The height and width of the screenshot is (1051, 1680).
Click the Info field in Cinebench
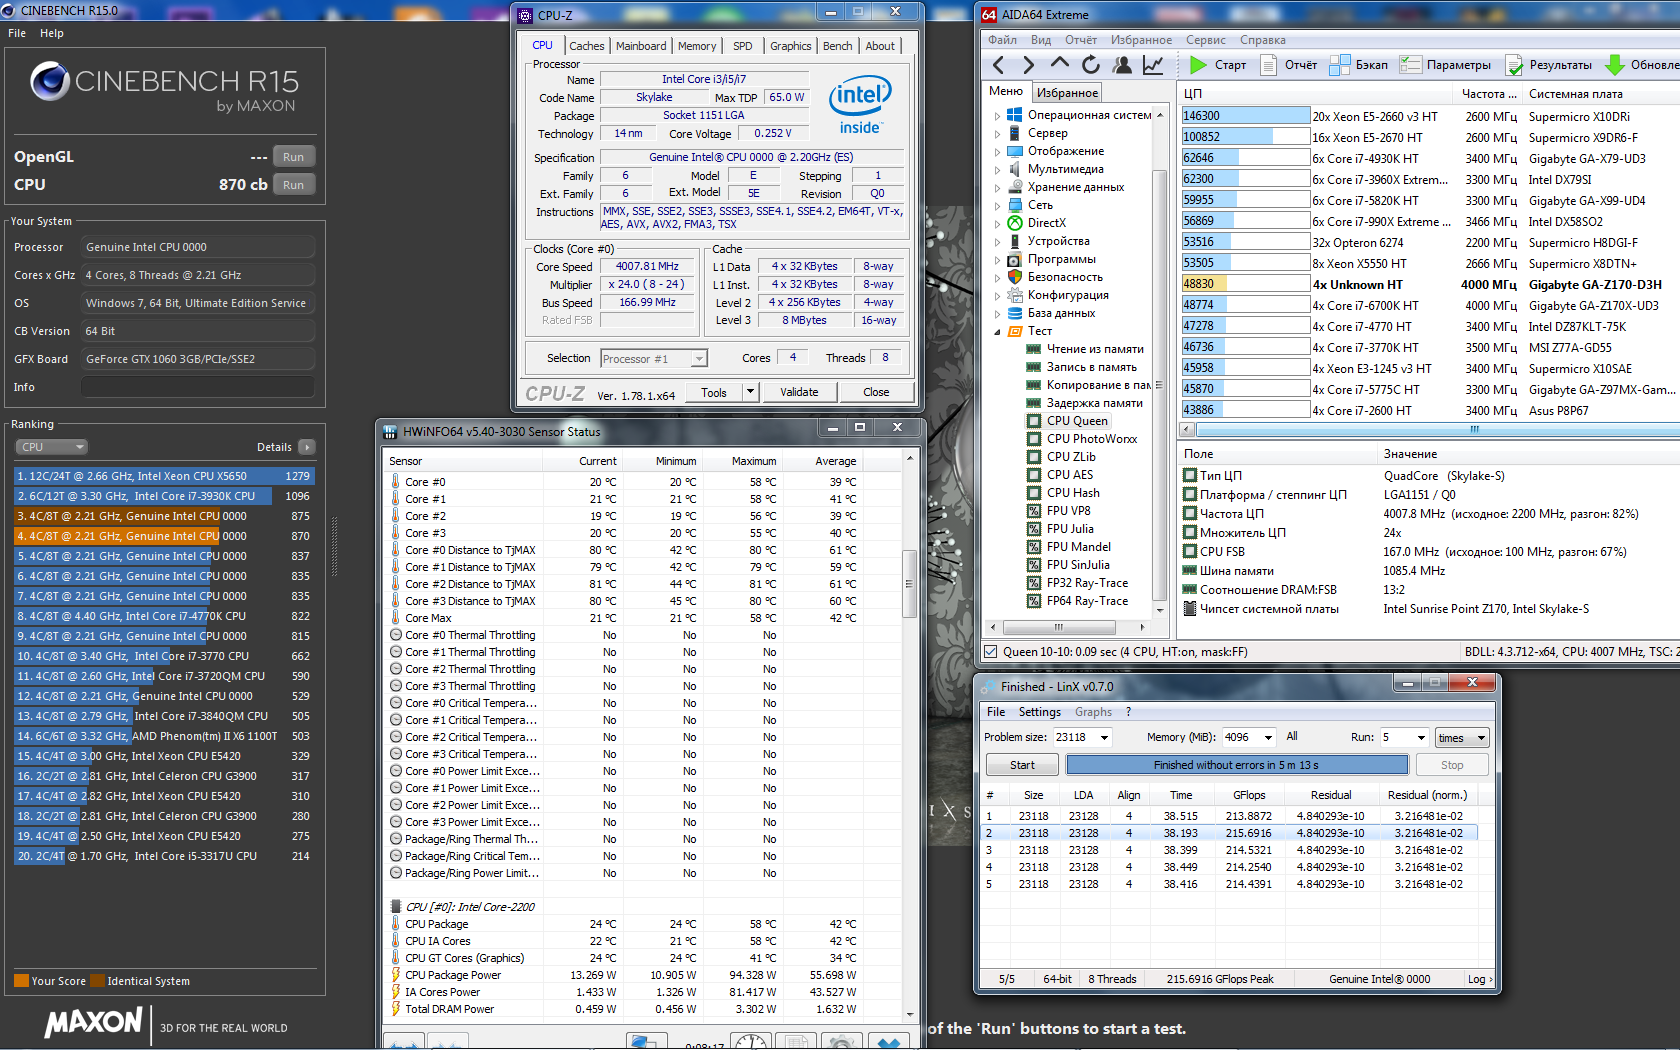click(198, 387)
